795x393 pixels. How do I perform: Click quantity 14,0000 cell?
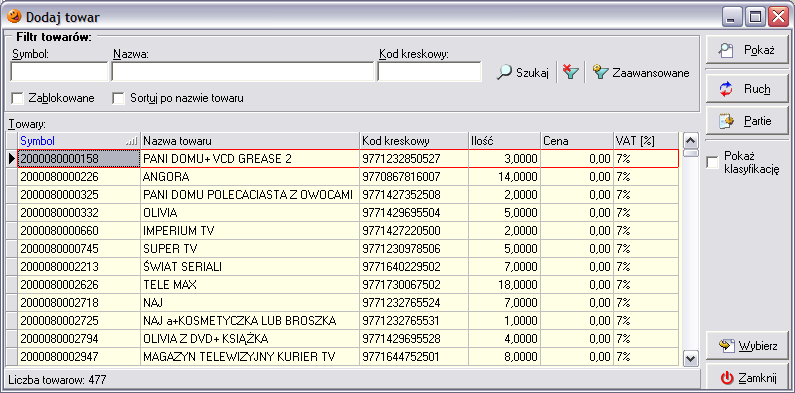pos(504,177)
